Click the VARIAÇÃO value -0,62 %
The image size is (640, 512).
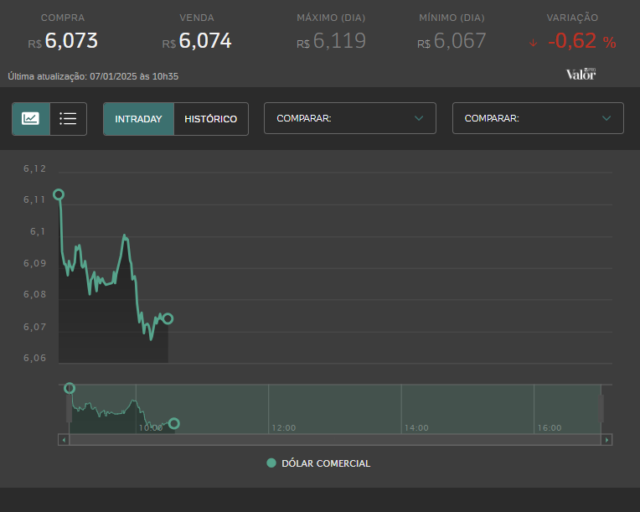582,41
